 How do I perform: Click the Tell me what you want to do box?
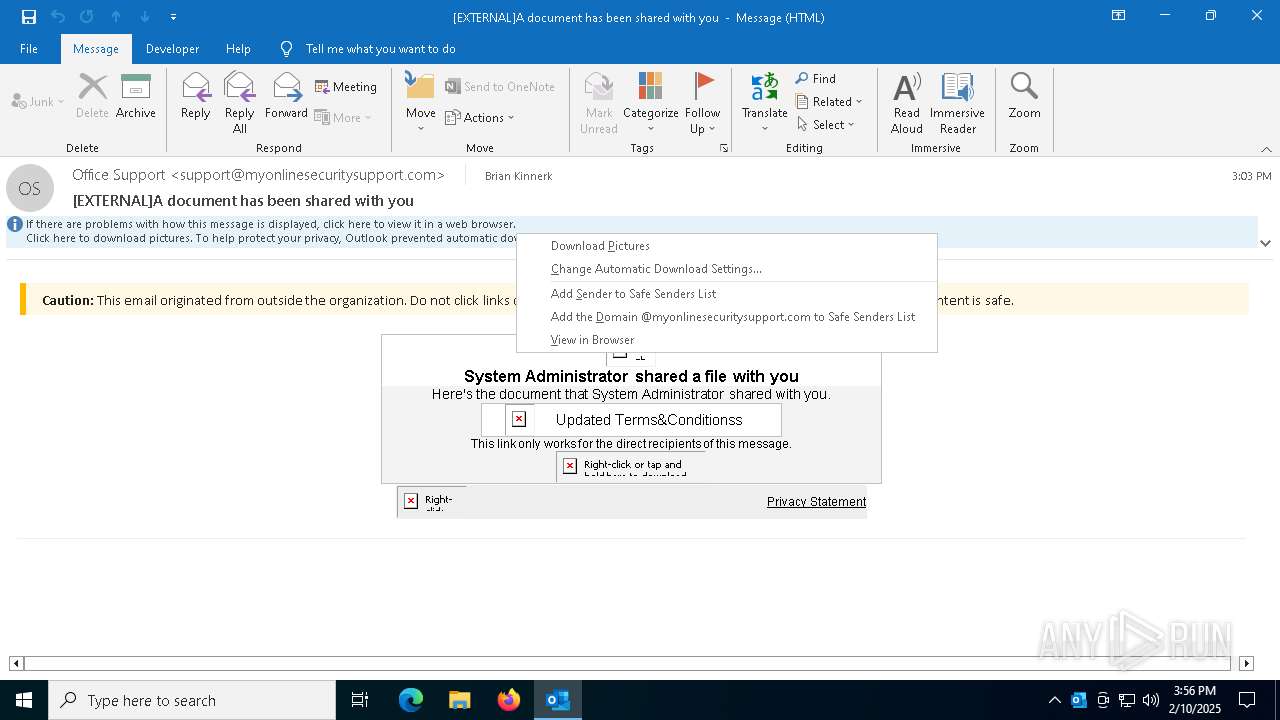(x=380, y=49)
